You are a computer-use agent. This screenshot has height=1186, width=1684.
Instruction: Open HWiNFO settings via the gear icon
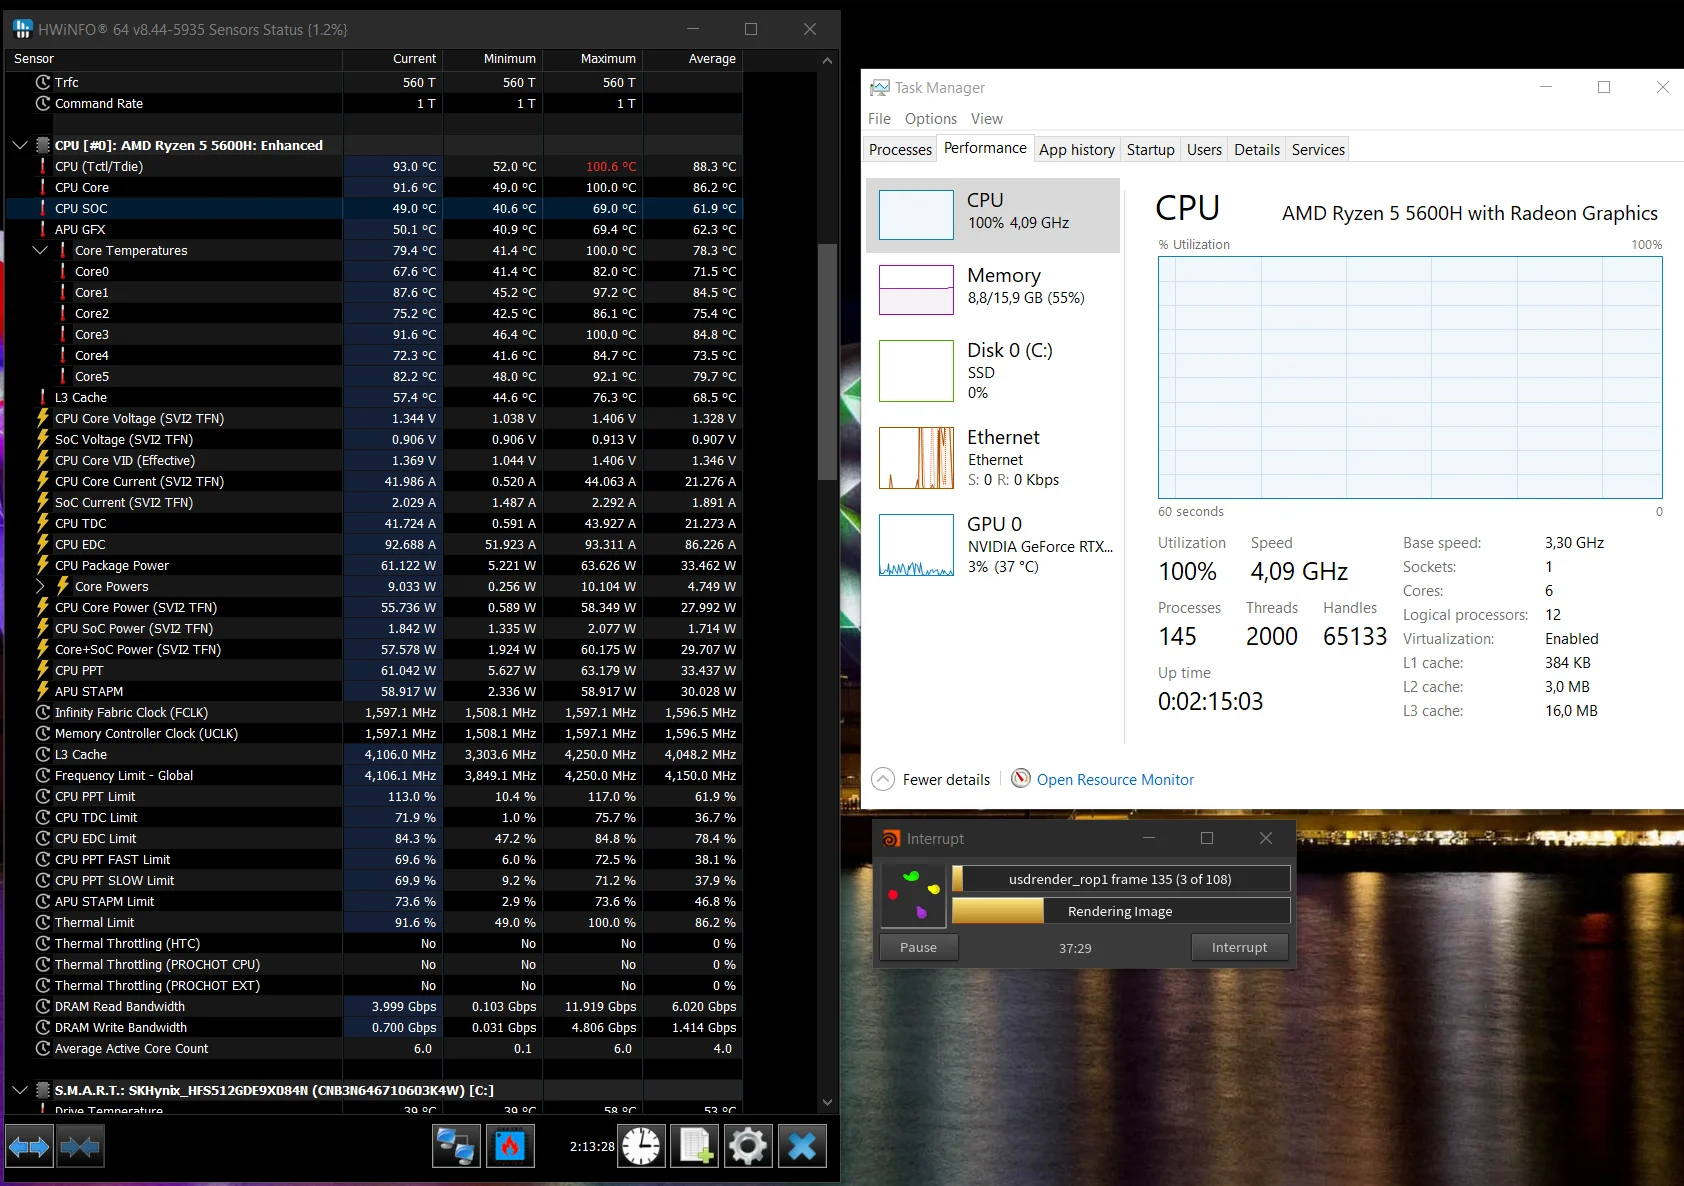747,1146
